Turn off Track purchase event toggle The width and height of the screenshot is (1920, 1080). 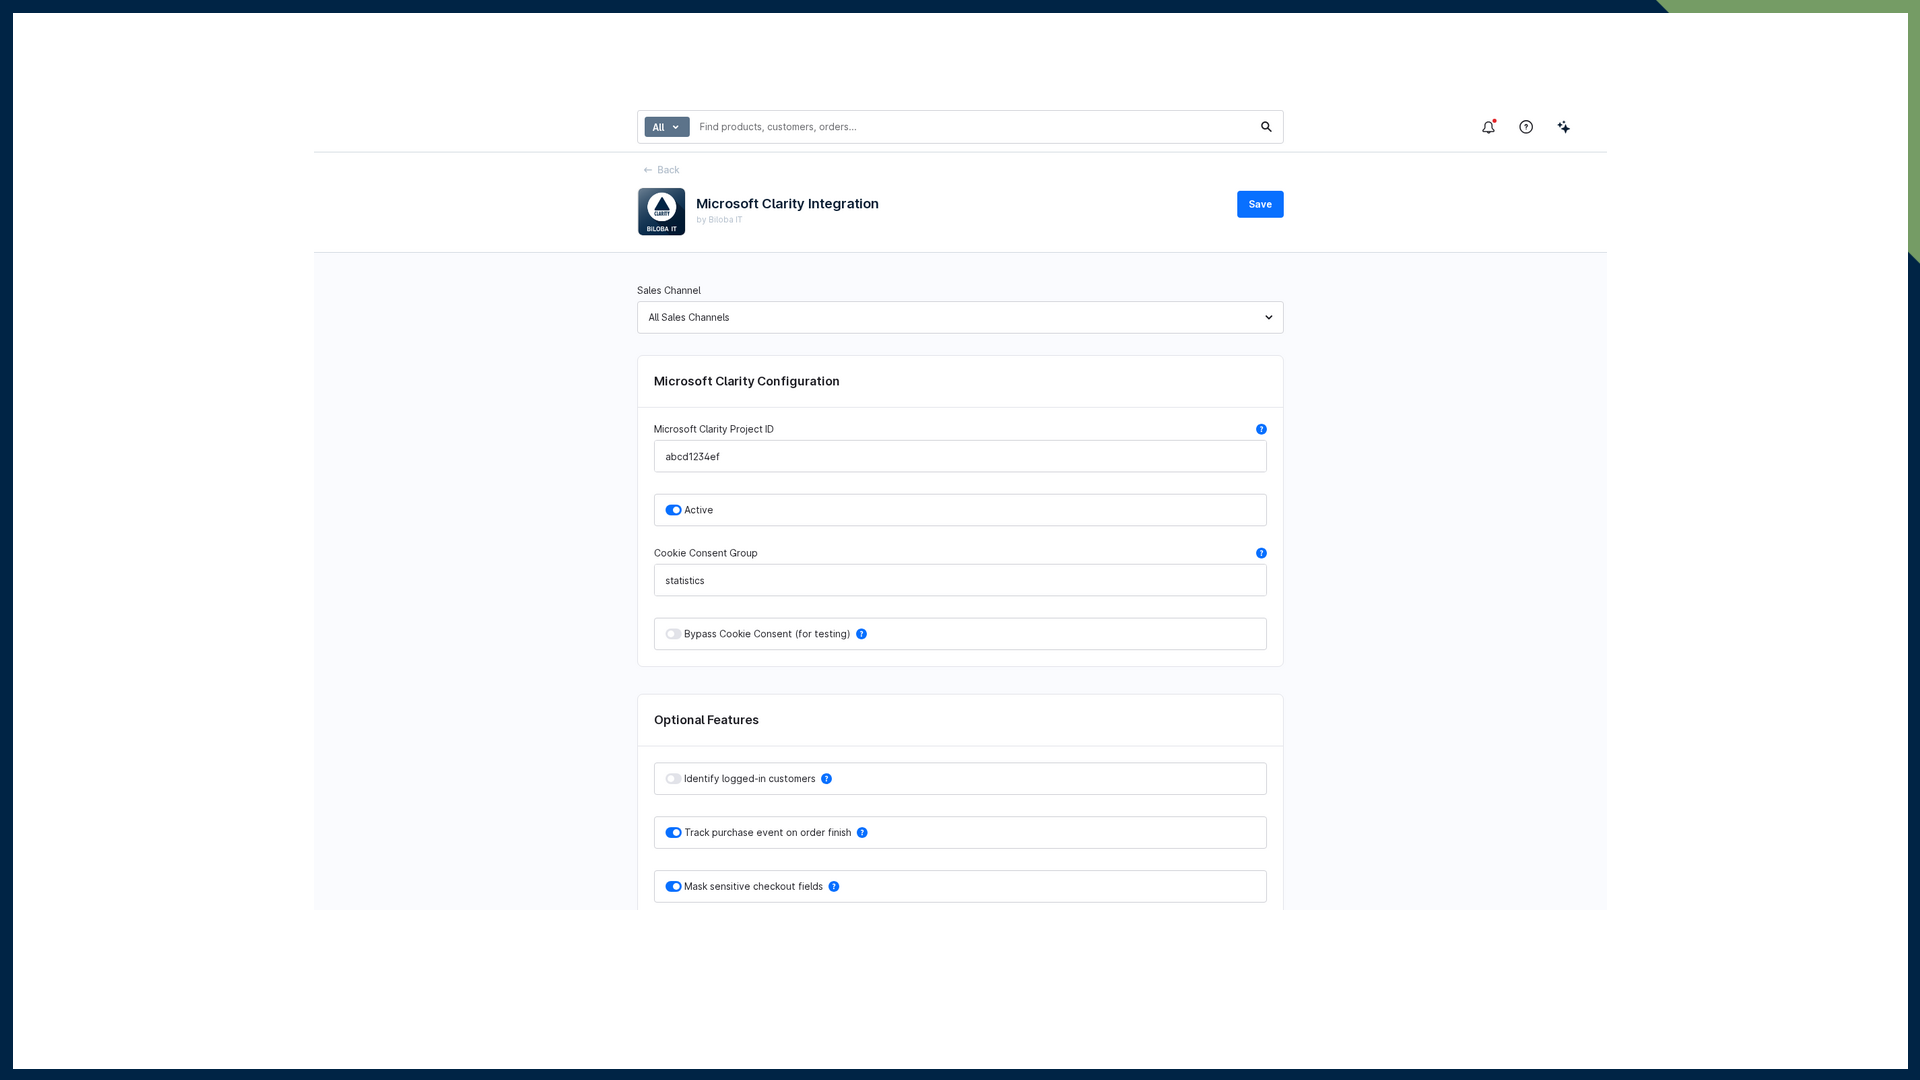click(x=673, y=833)
